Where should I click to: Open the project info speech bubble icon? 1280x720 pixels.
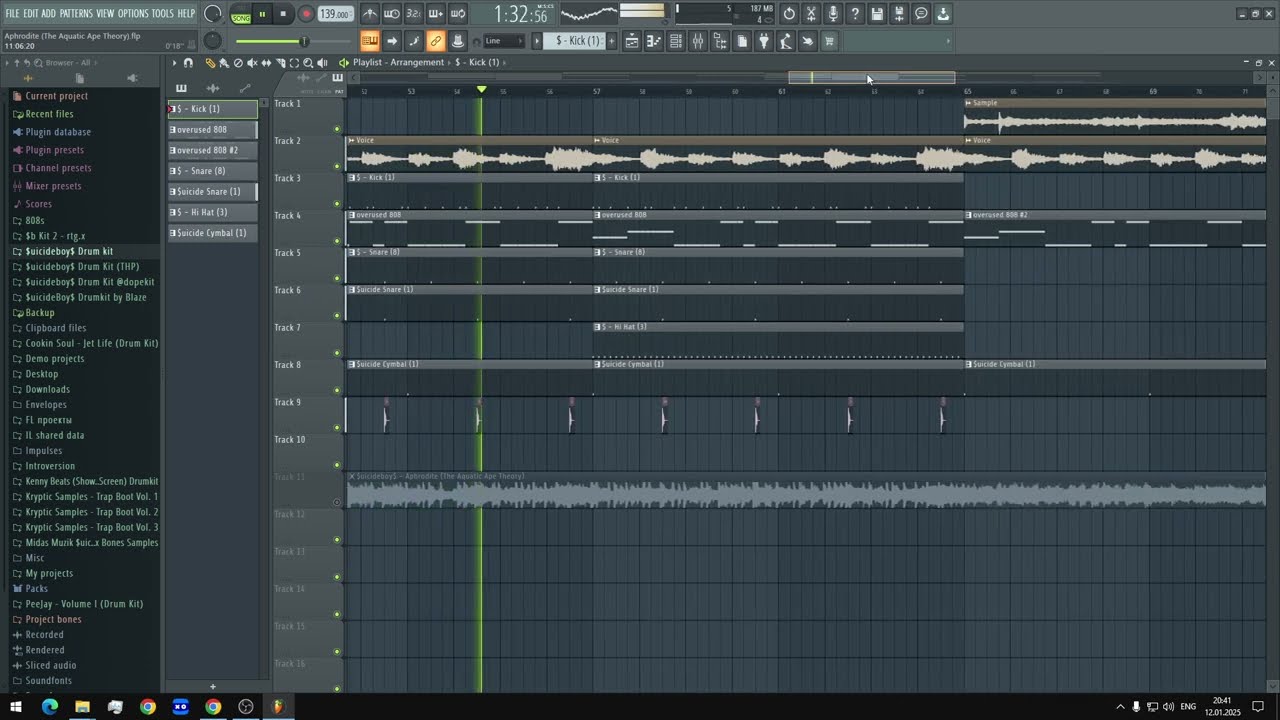921,14
